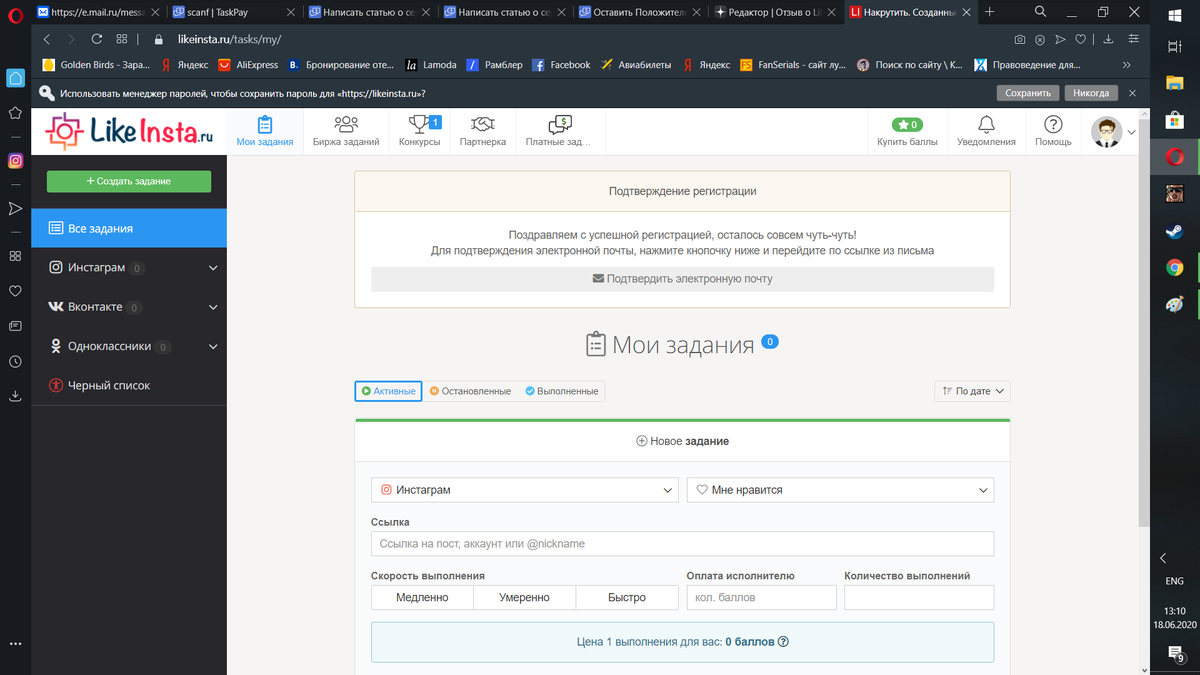Click the LikeInsta.ru logo
The width and height of the screenshot is (1200, 675).
(x=130, y=131)
